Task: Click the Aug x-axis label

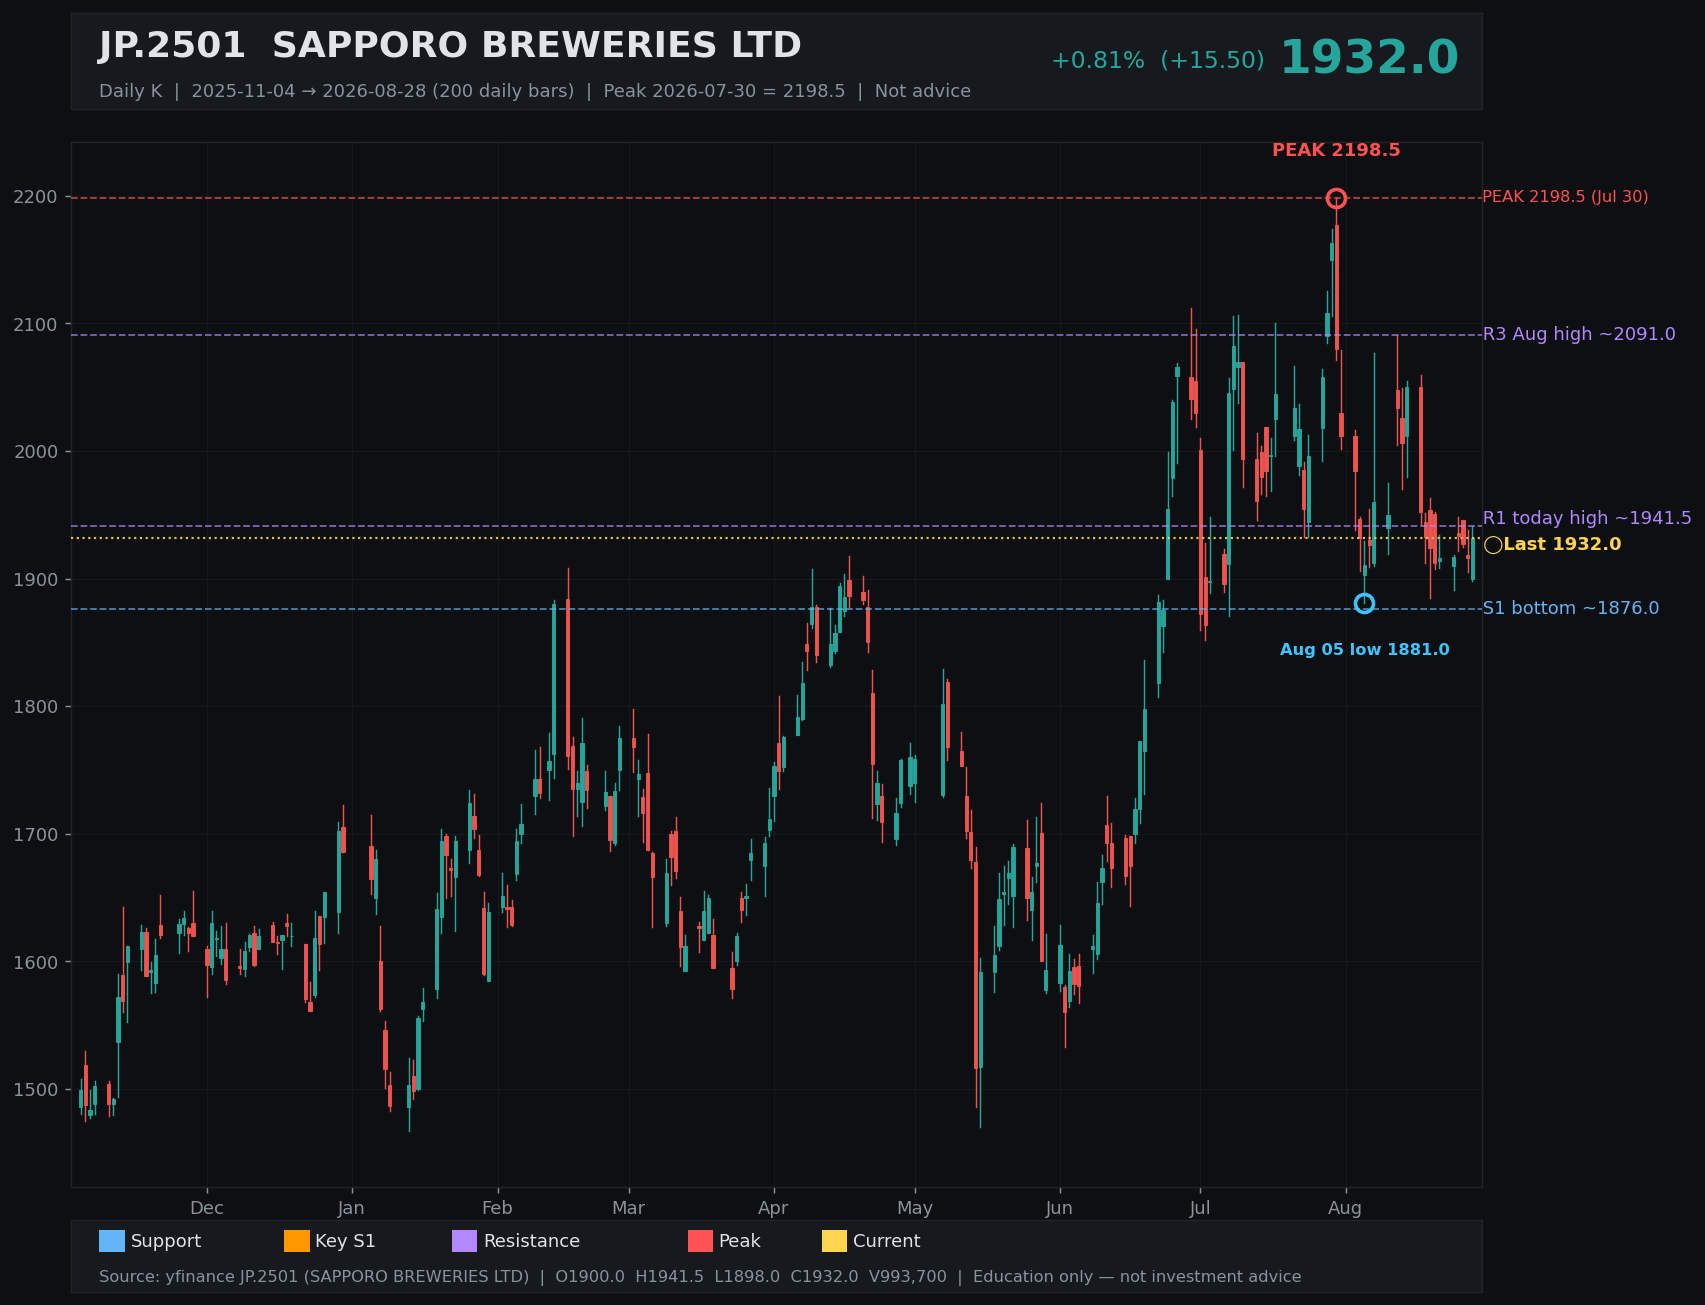Action: coord(1345,1208)
